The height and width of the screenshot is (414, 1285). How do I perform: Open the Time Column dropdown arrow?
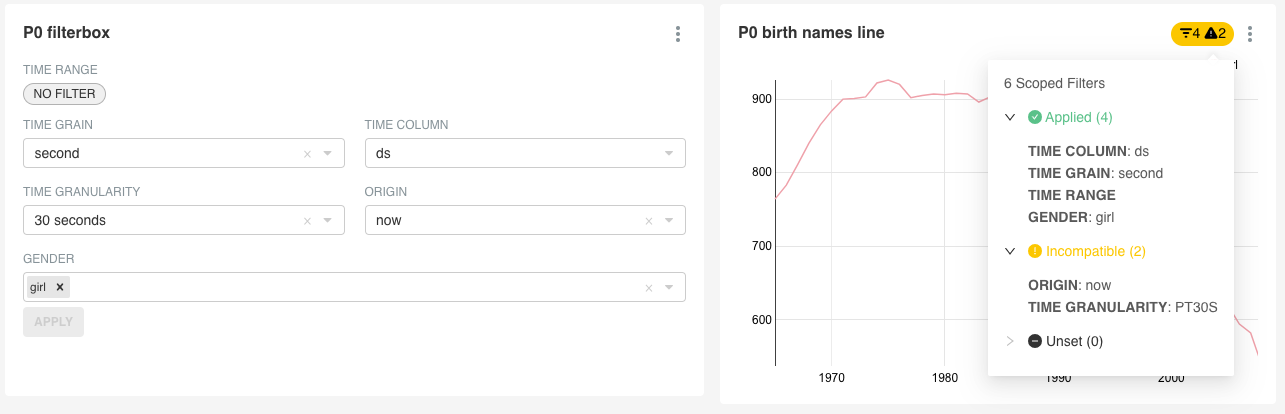coord(669,154)
